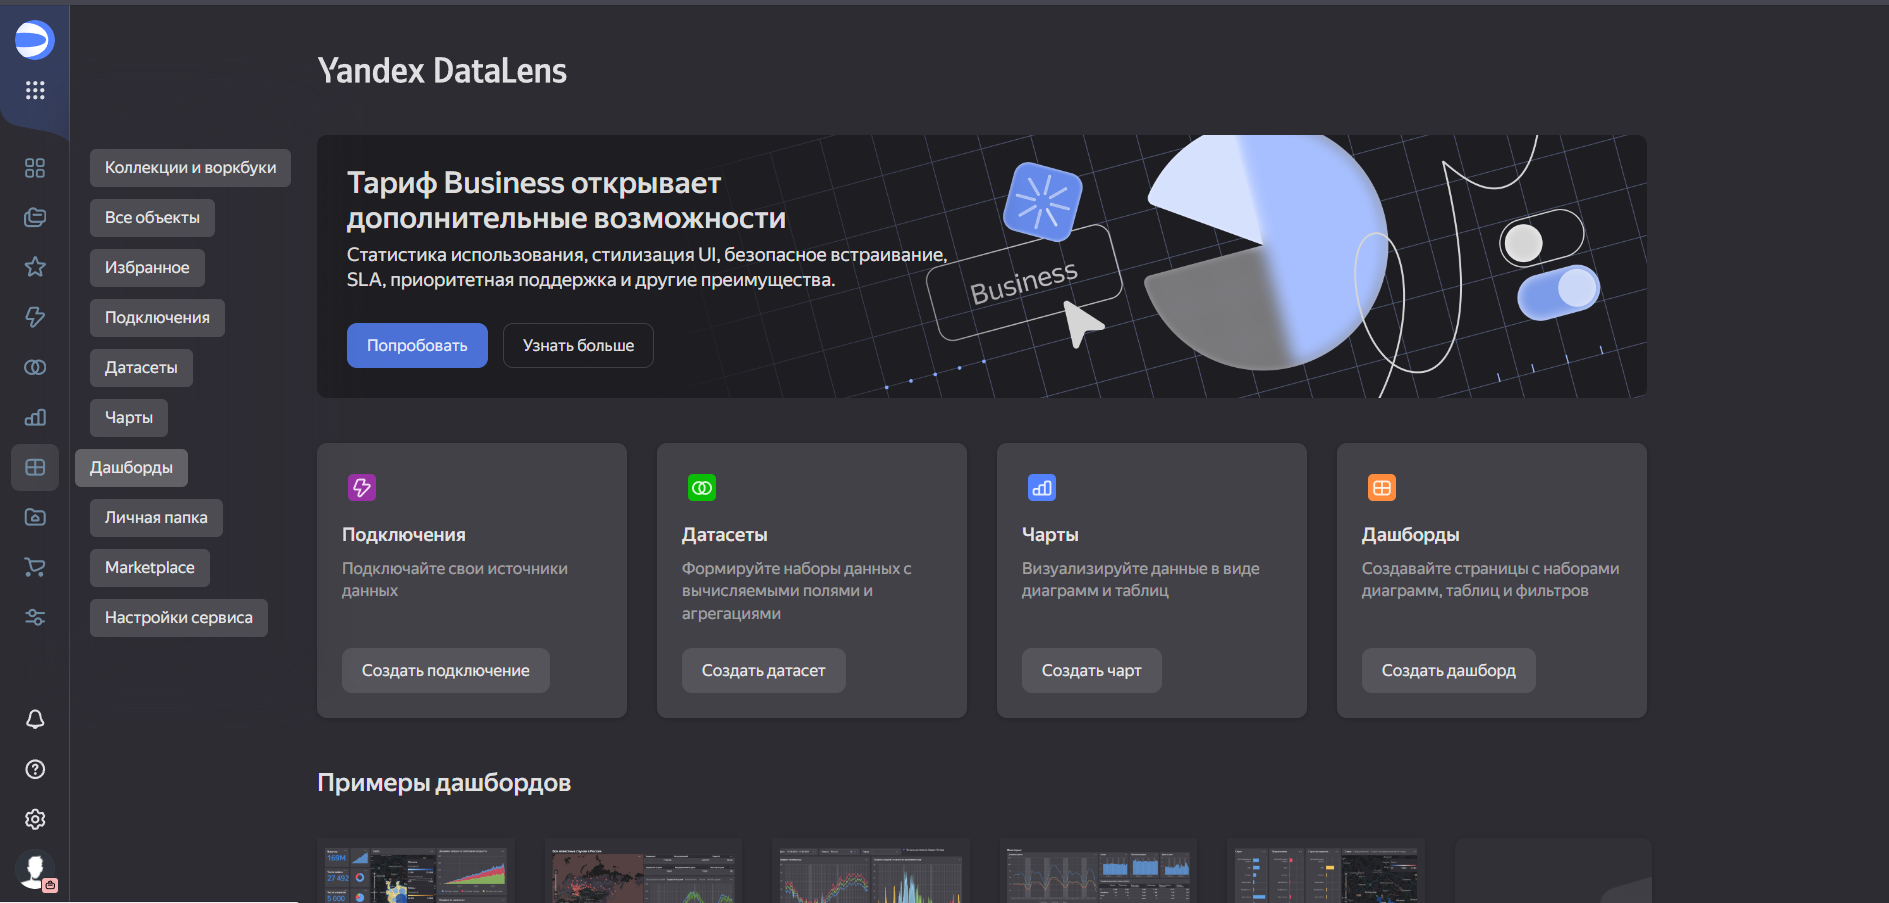
Task: Click the purple icon on the Подключения card
Action: click(362, 488)
